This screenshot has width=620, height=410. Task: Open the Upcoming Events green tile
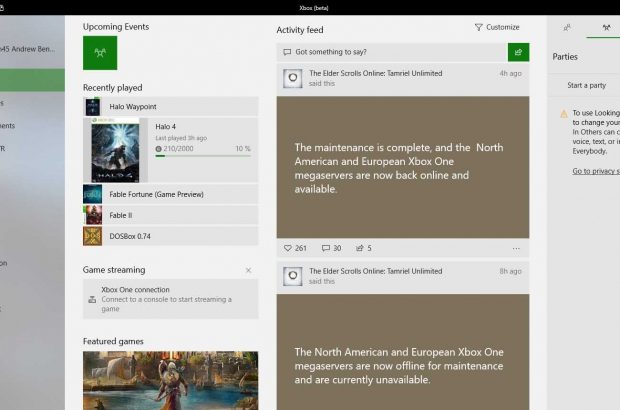(x=100, y=52)
